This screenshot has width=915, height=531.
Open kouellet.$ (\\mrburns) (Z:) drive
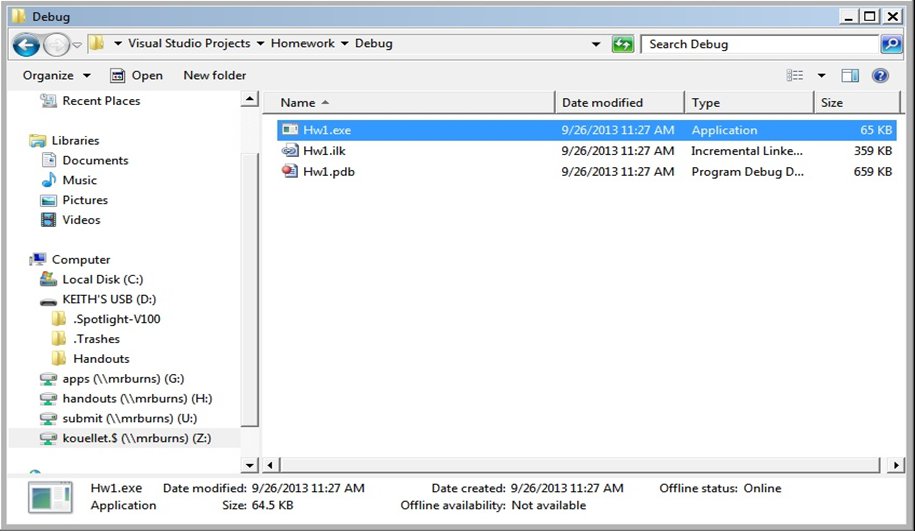click(x=137, y=438)
